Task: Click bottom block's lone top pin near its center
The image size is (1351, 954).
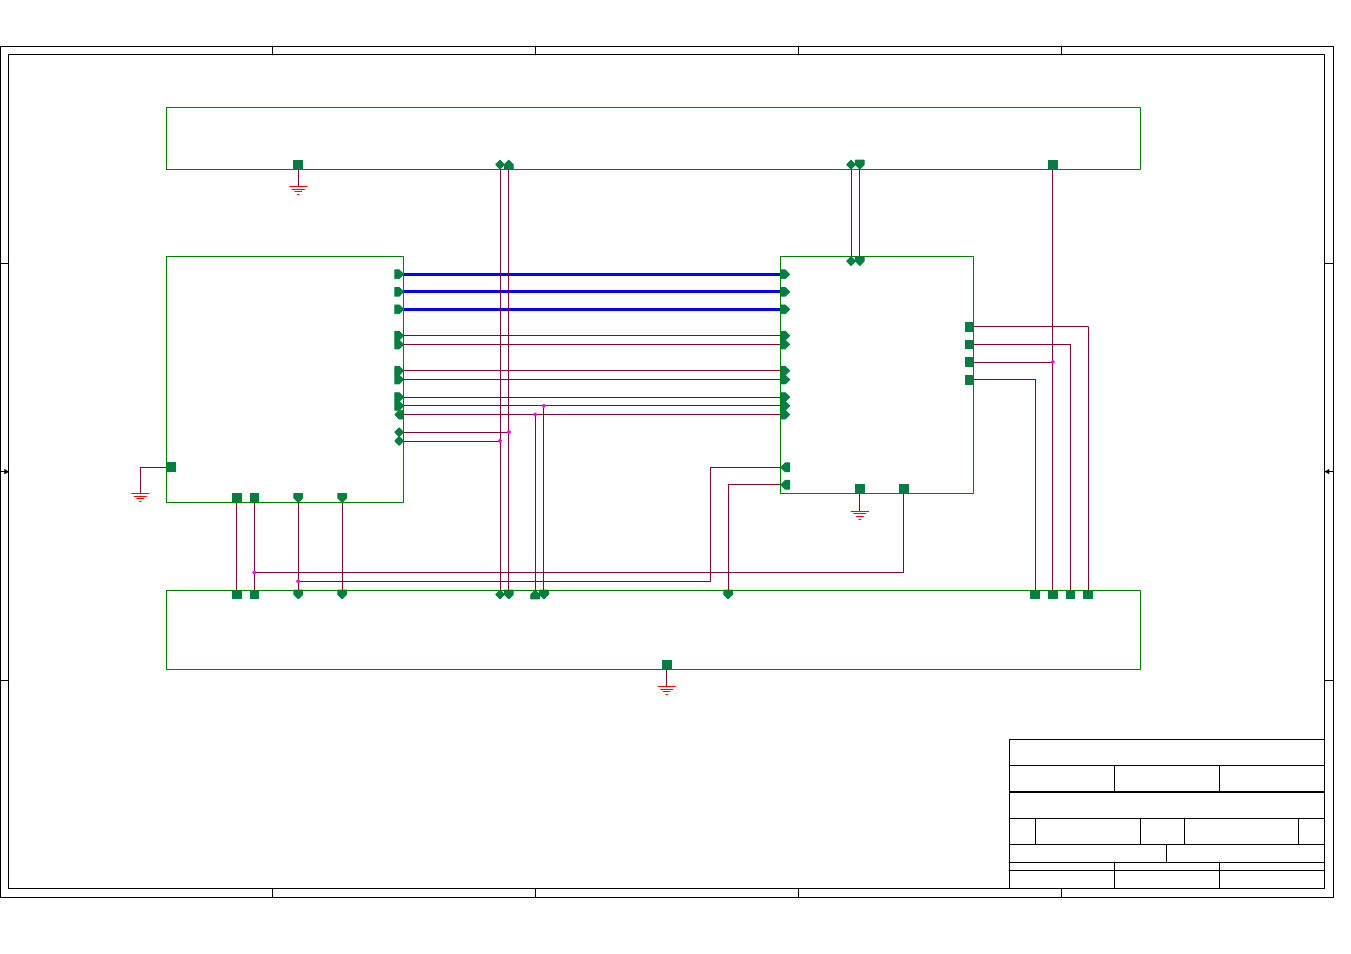Action: coord(728,594)
